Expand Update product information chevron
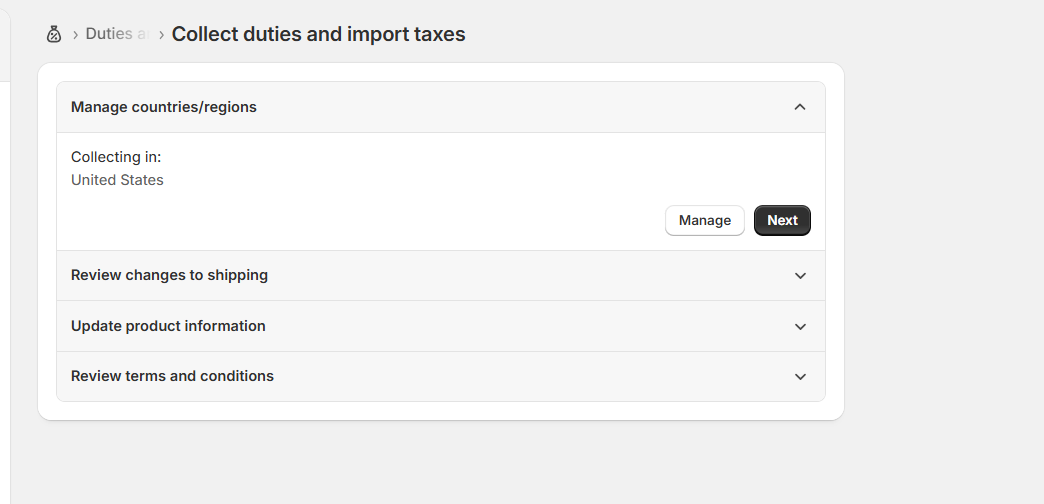Screen dimensions: 1044x504 point(800,326)
